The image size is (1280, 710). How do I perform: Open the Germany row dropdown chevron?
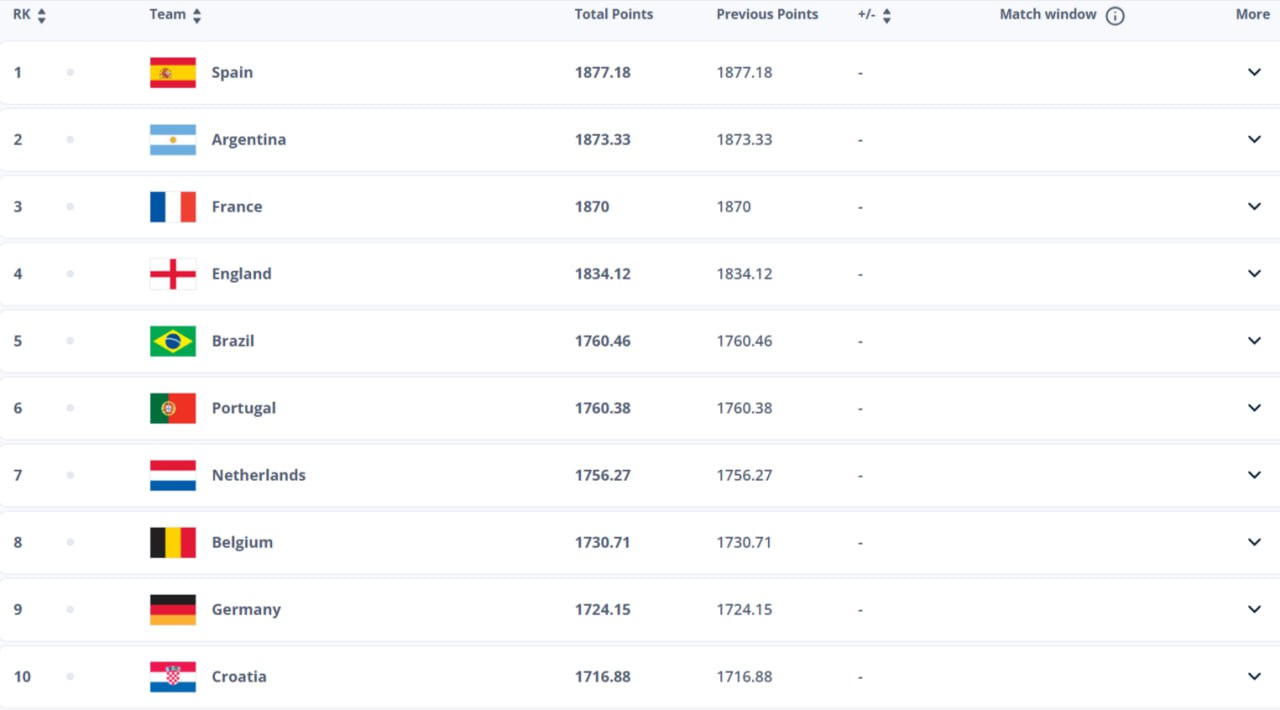tap(1254, 610)
